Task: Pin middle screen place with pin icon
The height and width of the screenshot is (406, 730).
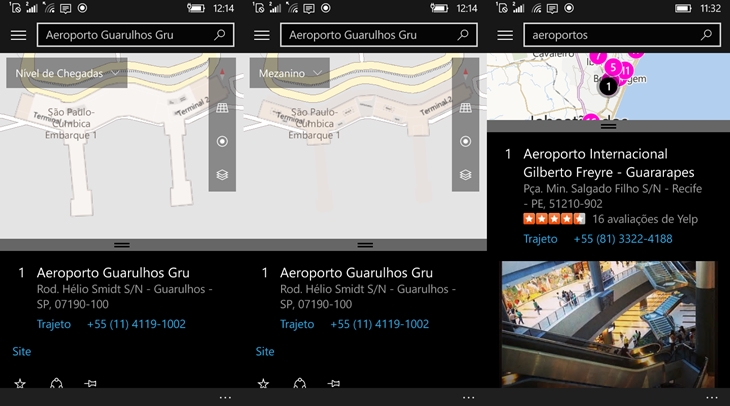Action: tap(333, 383)
